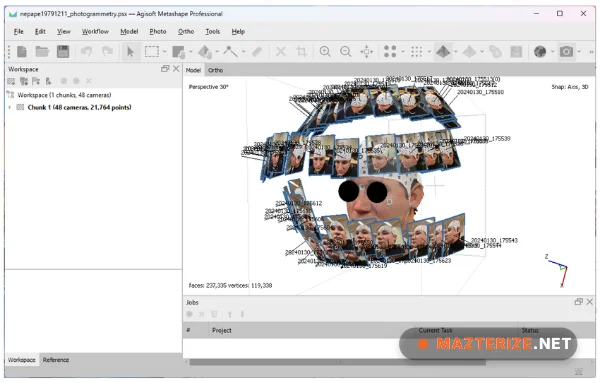Open the File menu
The height and width of the screenshot is (383, 600).
tap(18, 31)
